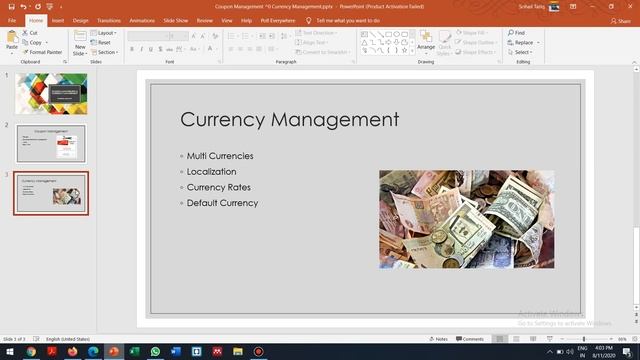This screenshot has width=640, height=360.
Task: Switch to Normal view in status bar
Action: click(x=500, y=339)
